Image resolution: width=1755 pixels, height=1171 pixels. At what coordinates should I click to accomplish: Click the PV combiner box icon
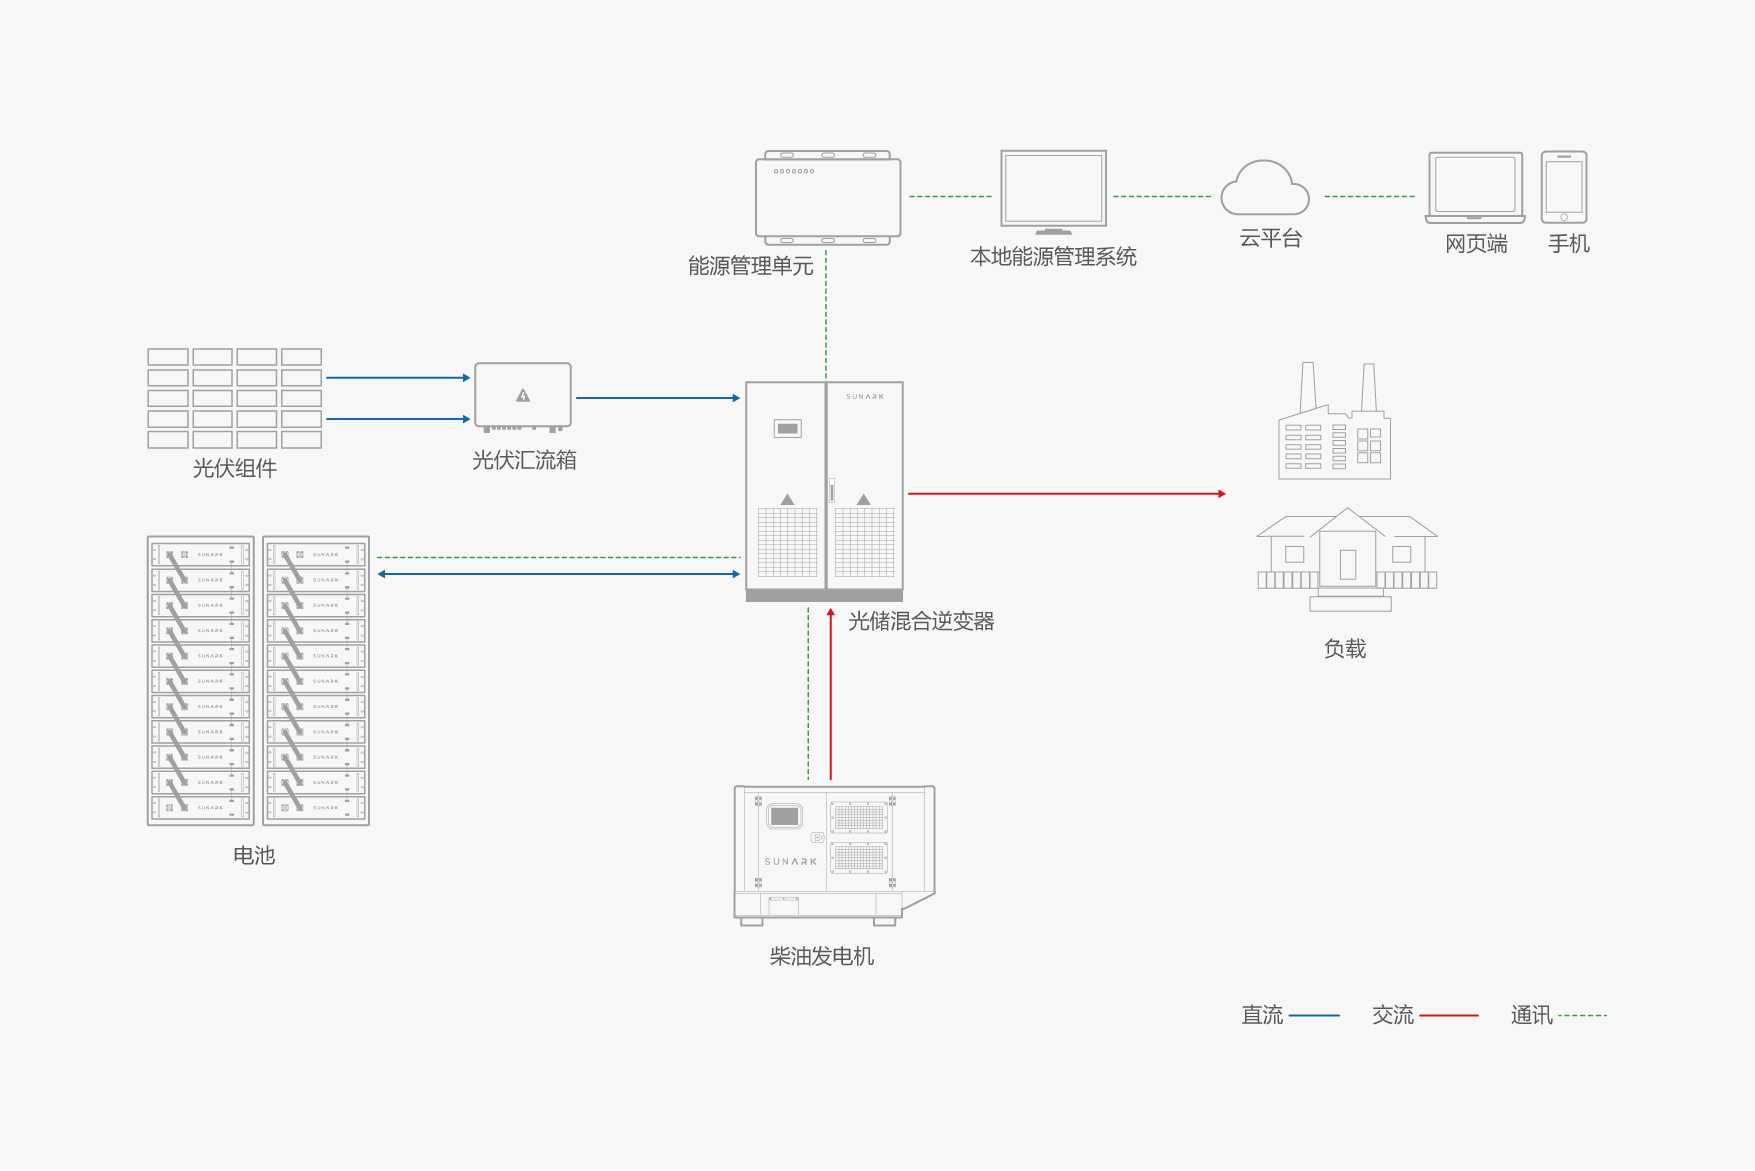[523, 397]
